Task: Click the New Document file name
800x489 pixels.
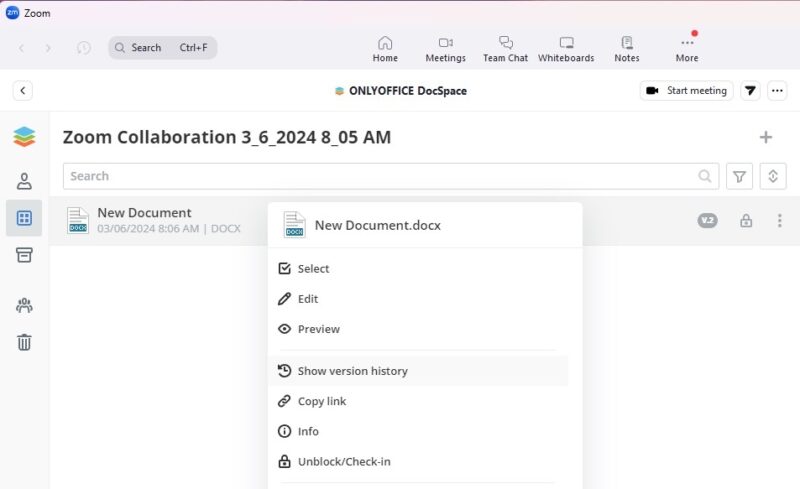Action: tap(144, 212)
